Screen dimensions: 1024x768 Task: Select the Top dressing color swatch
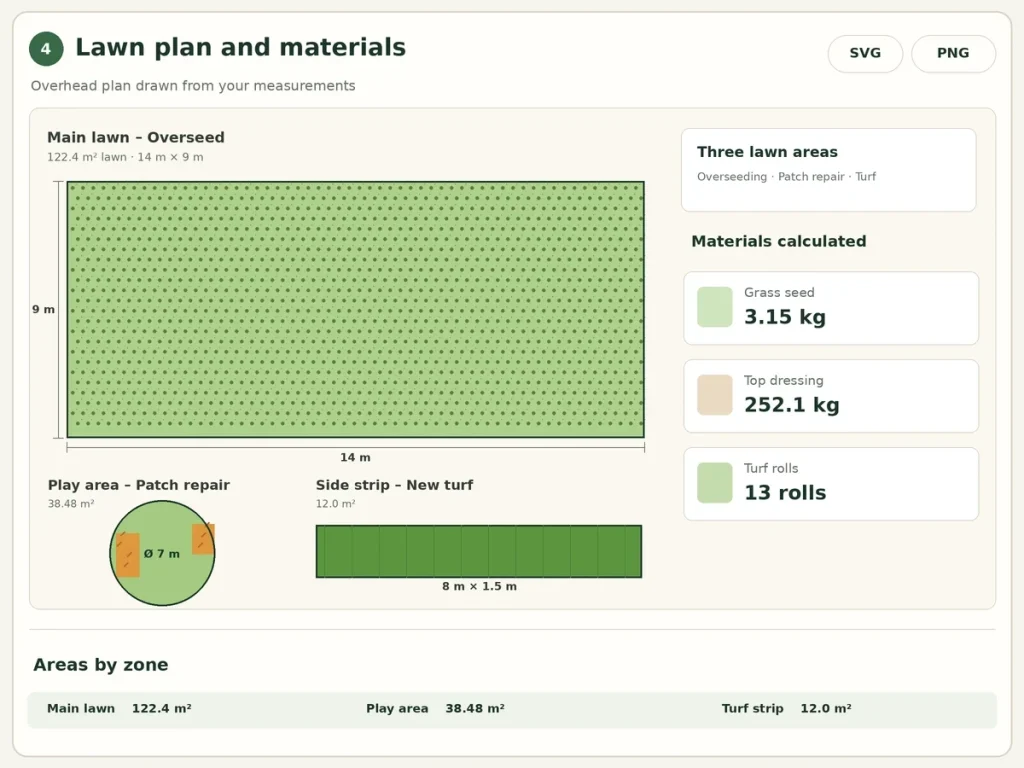pos(714,395)
